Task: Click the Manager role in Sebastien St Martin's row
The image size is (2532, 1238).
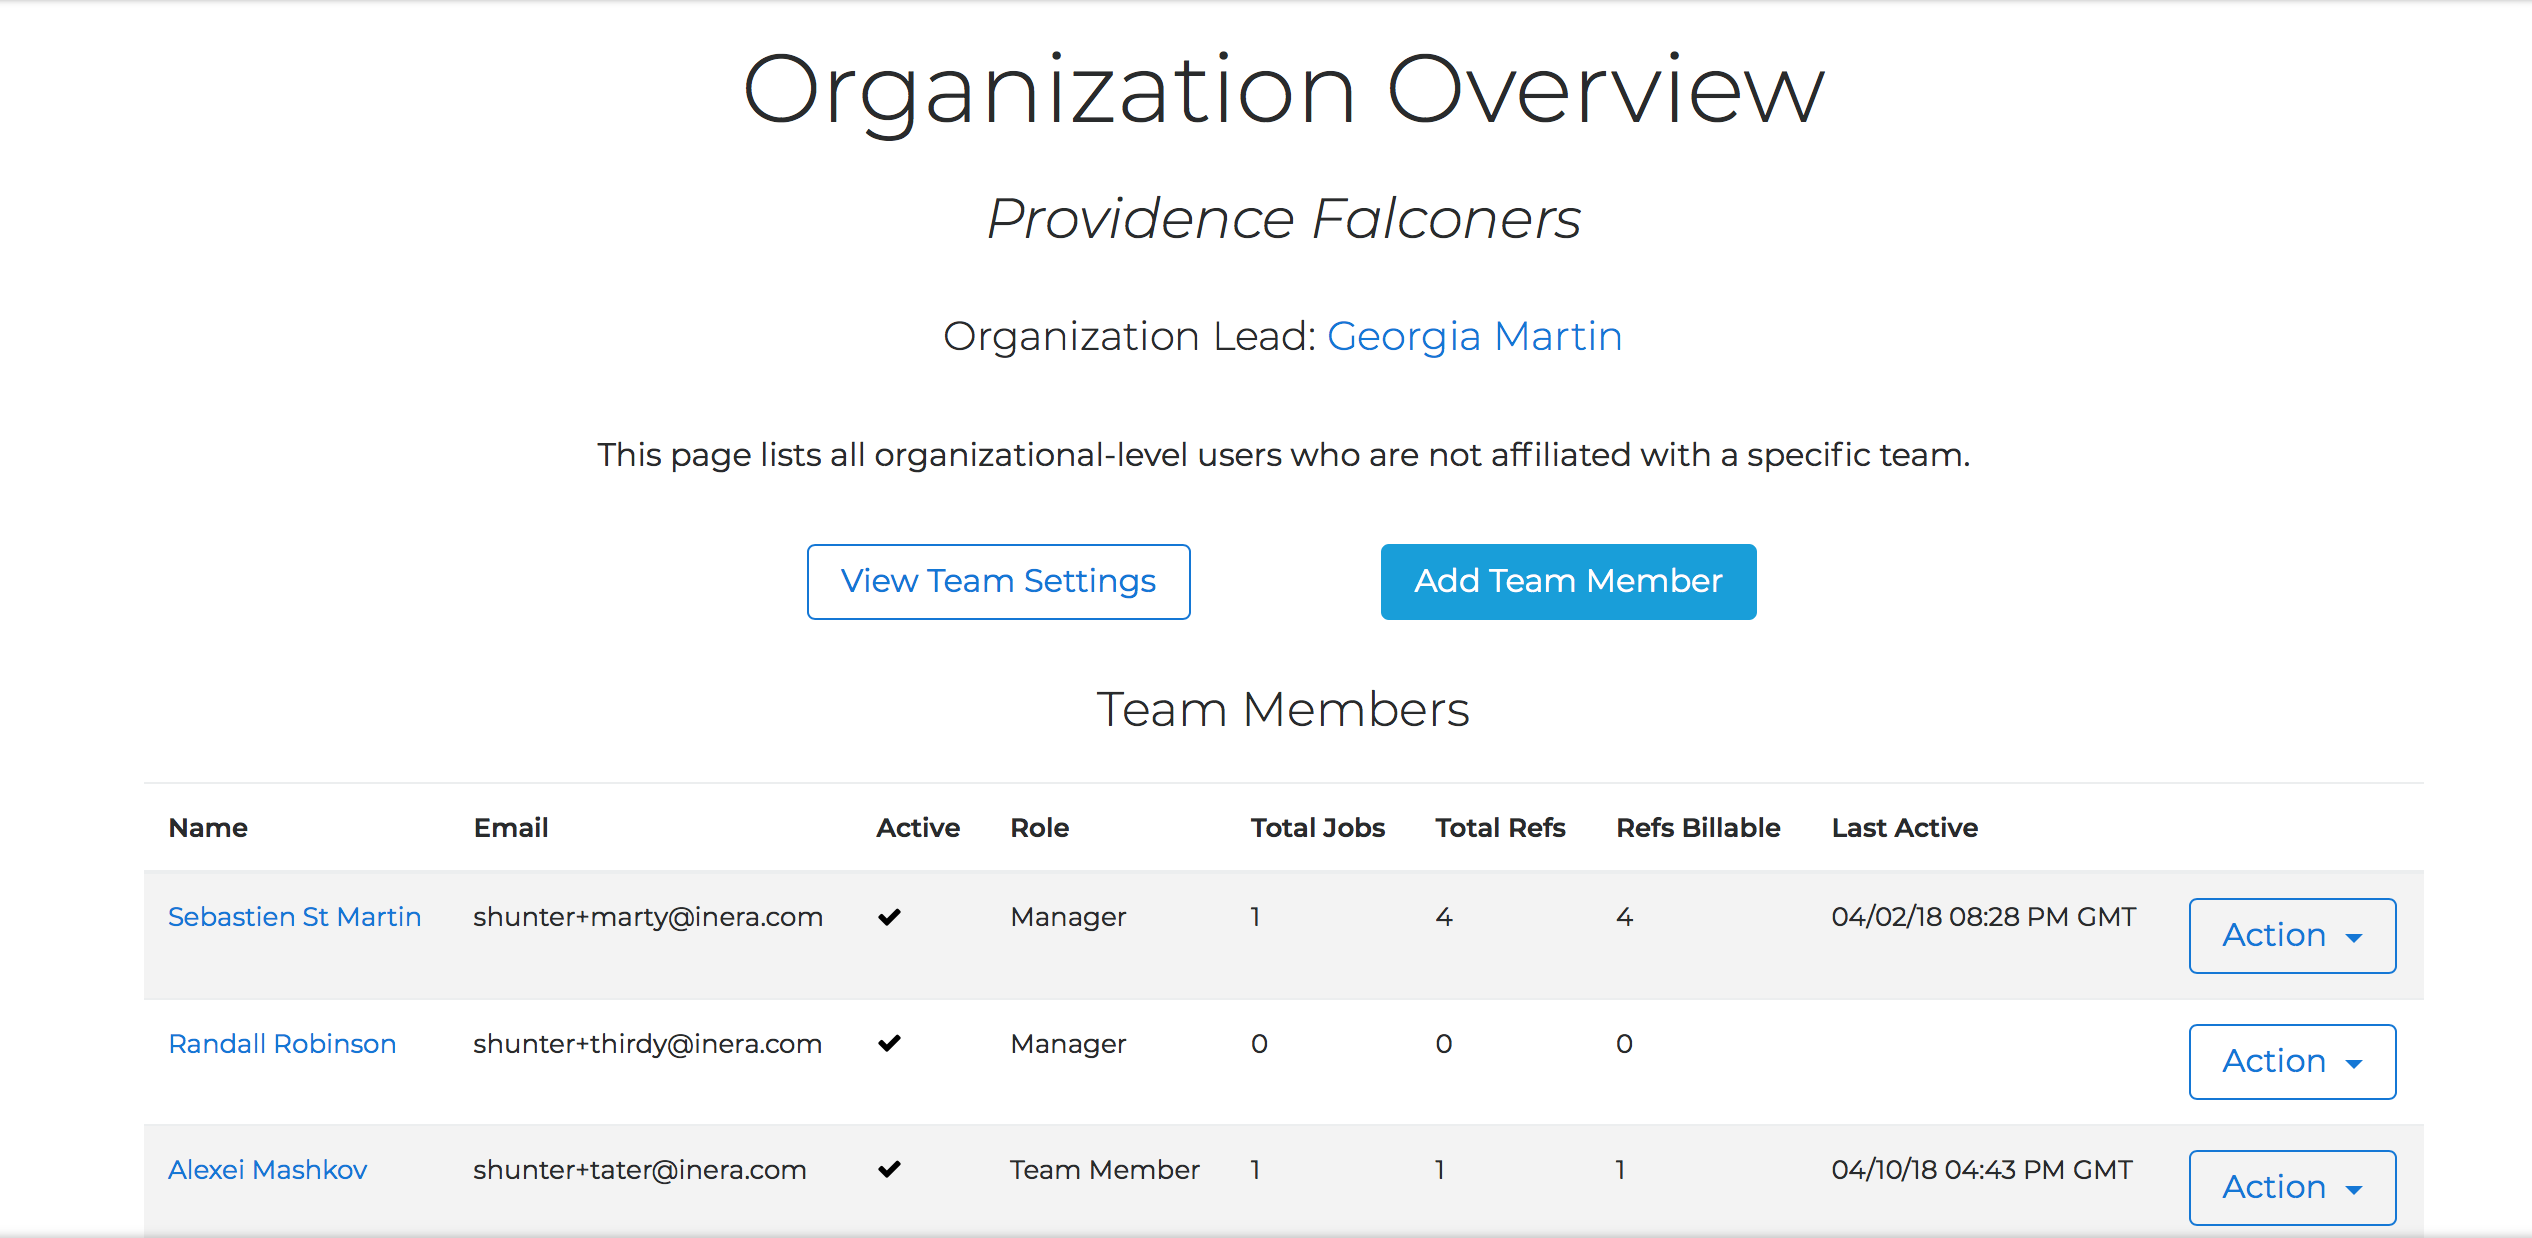Action: tap(1068, 917)
